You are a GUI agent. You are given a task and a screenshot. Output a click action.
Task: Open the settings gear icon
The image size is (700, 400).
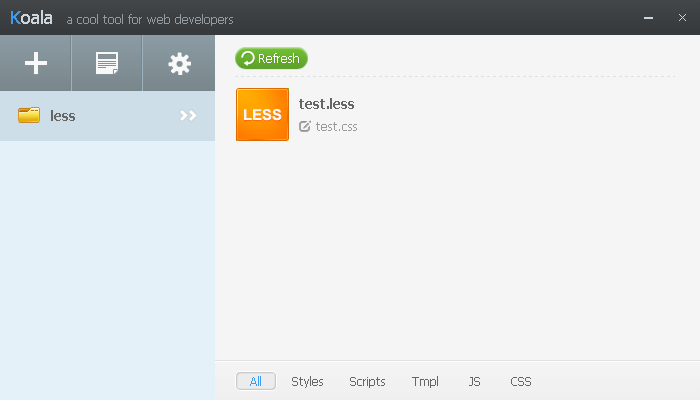point(179,64)
